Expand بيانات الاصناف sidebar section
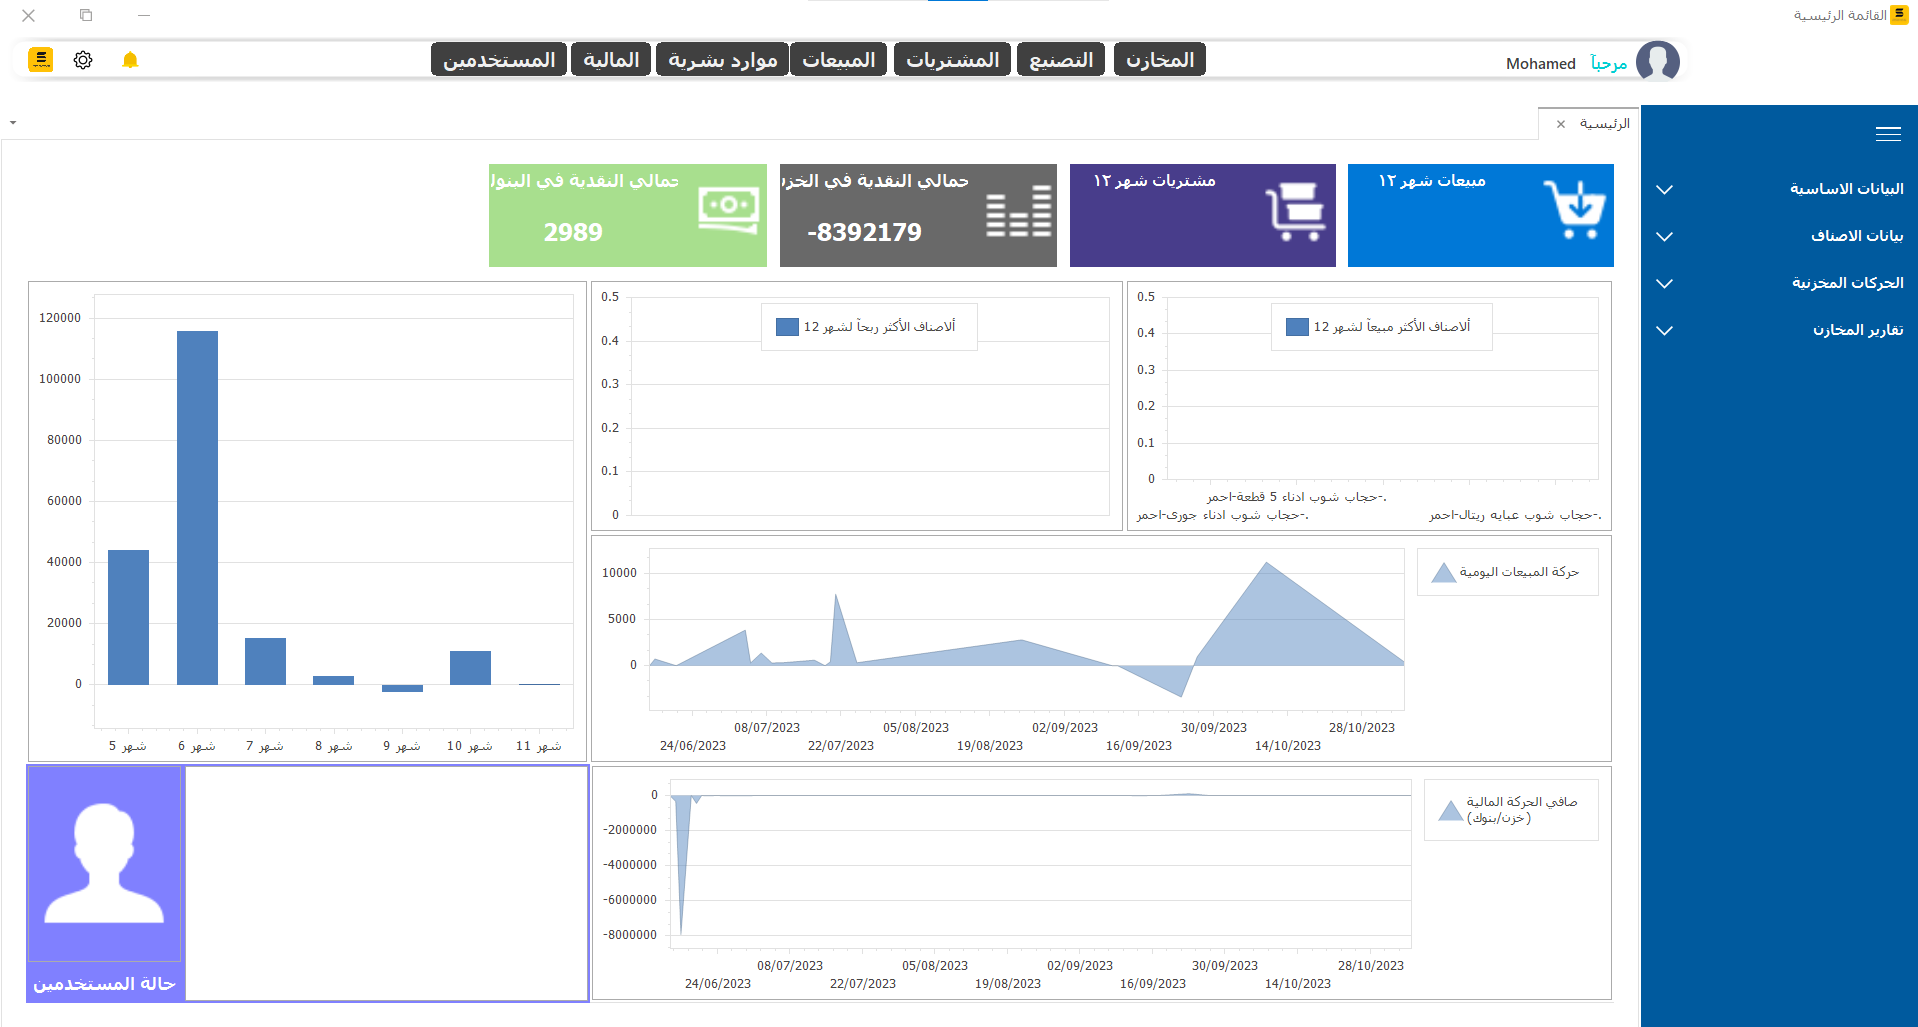 [1779, 236]
